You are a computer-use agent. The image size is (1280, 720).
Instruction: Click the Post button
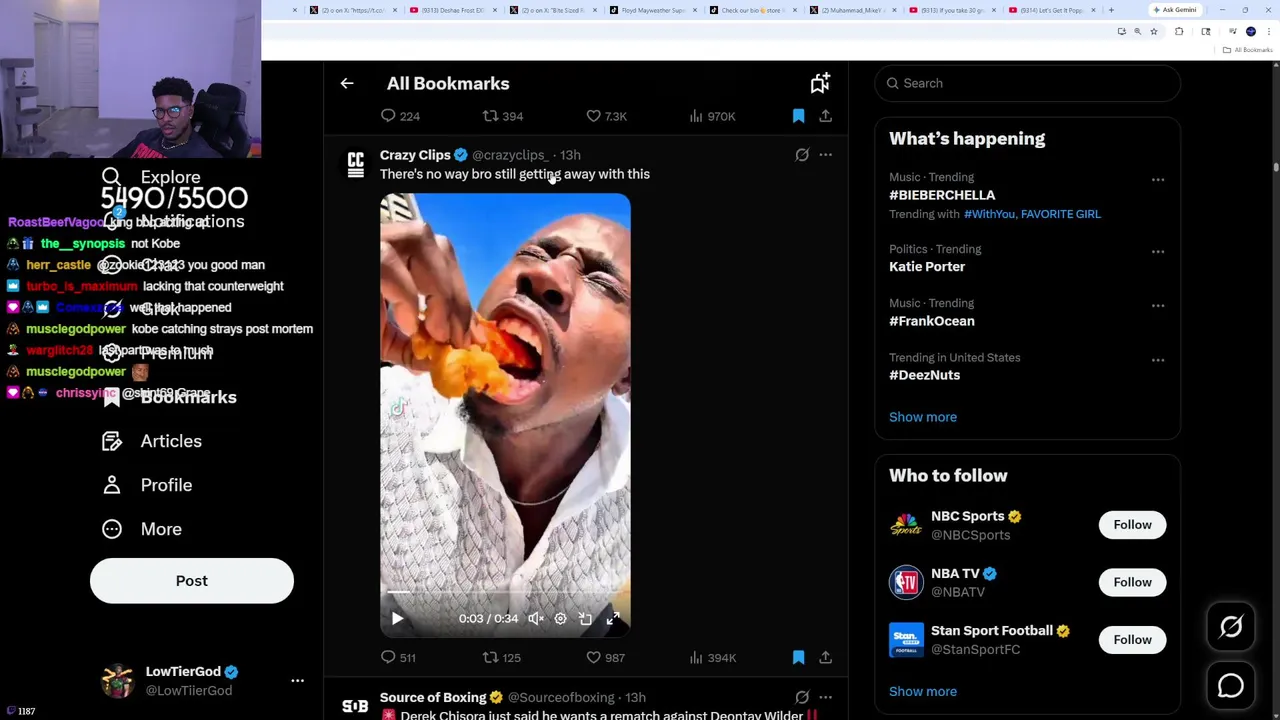pyautogui.click(x=192, y=581)
